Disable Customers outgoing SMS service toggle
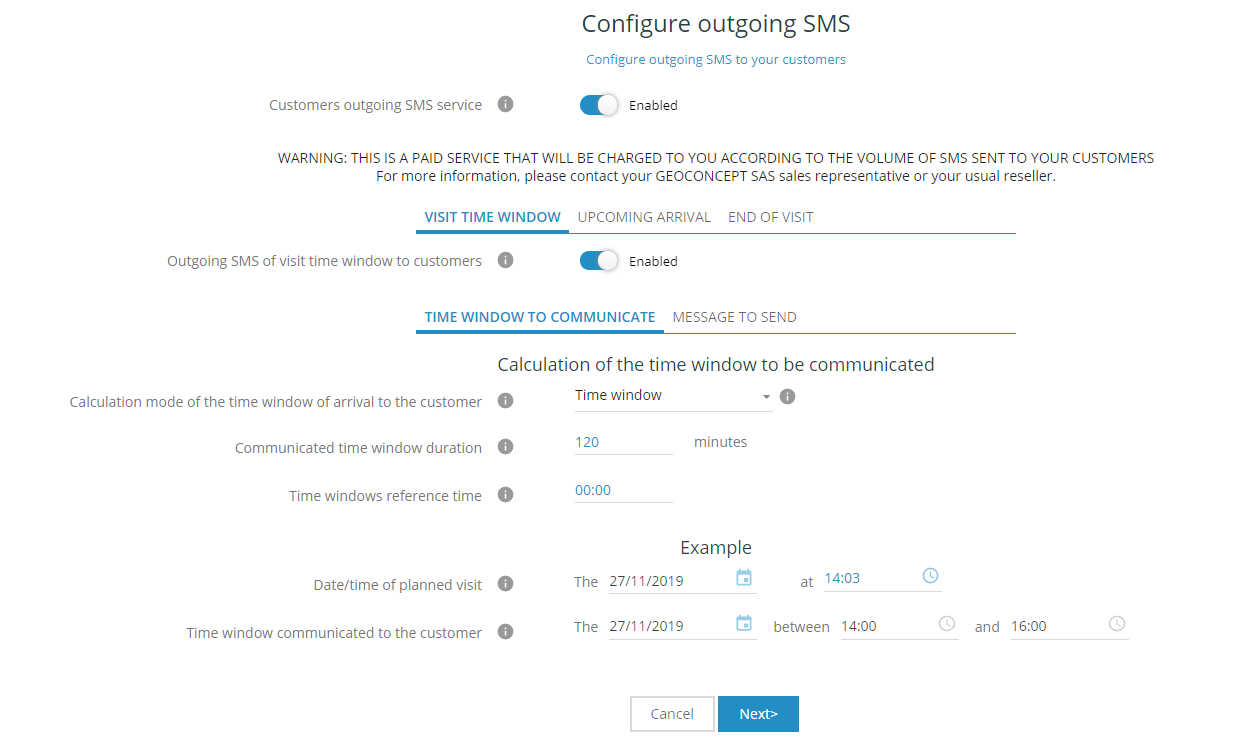The image size is (1242, 753). point(599,105)
